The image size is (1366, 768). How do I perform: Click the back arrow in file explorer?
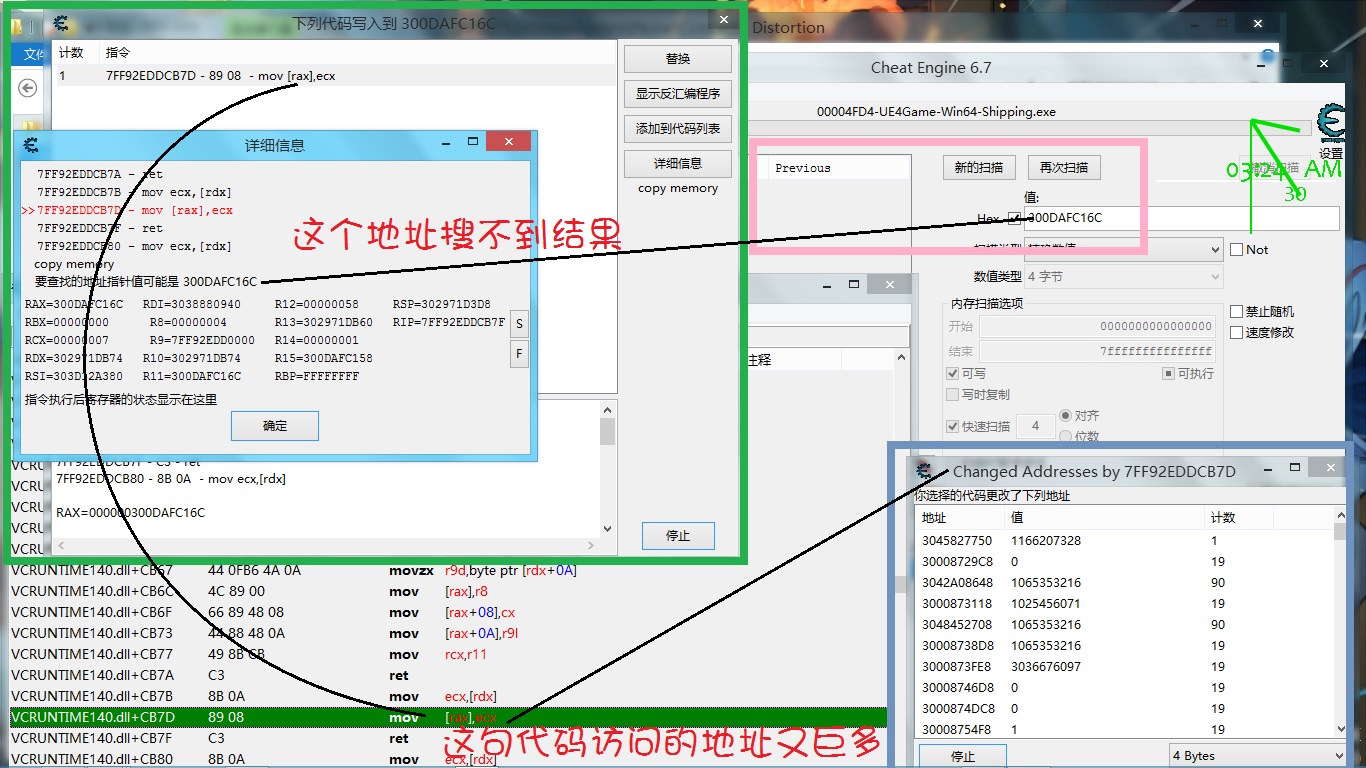pos(28,88)
